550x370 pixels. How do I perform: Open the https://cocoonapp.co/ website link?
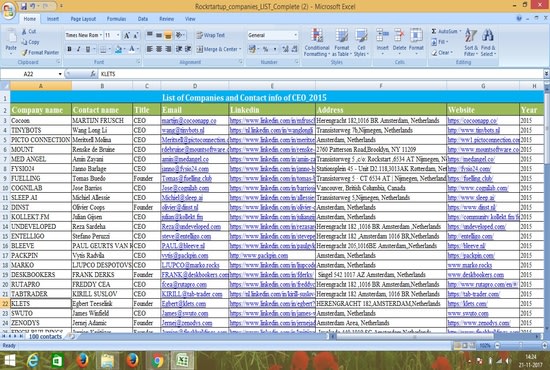[472, 120]
